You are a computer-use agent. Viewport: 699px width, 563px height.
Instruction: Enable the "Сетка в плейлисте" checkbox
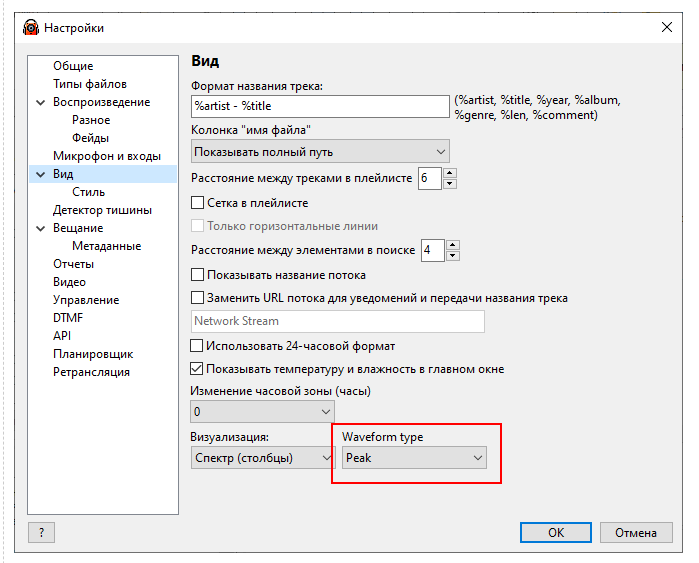click(197, 203)
